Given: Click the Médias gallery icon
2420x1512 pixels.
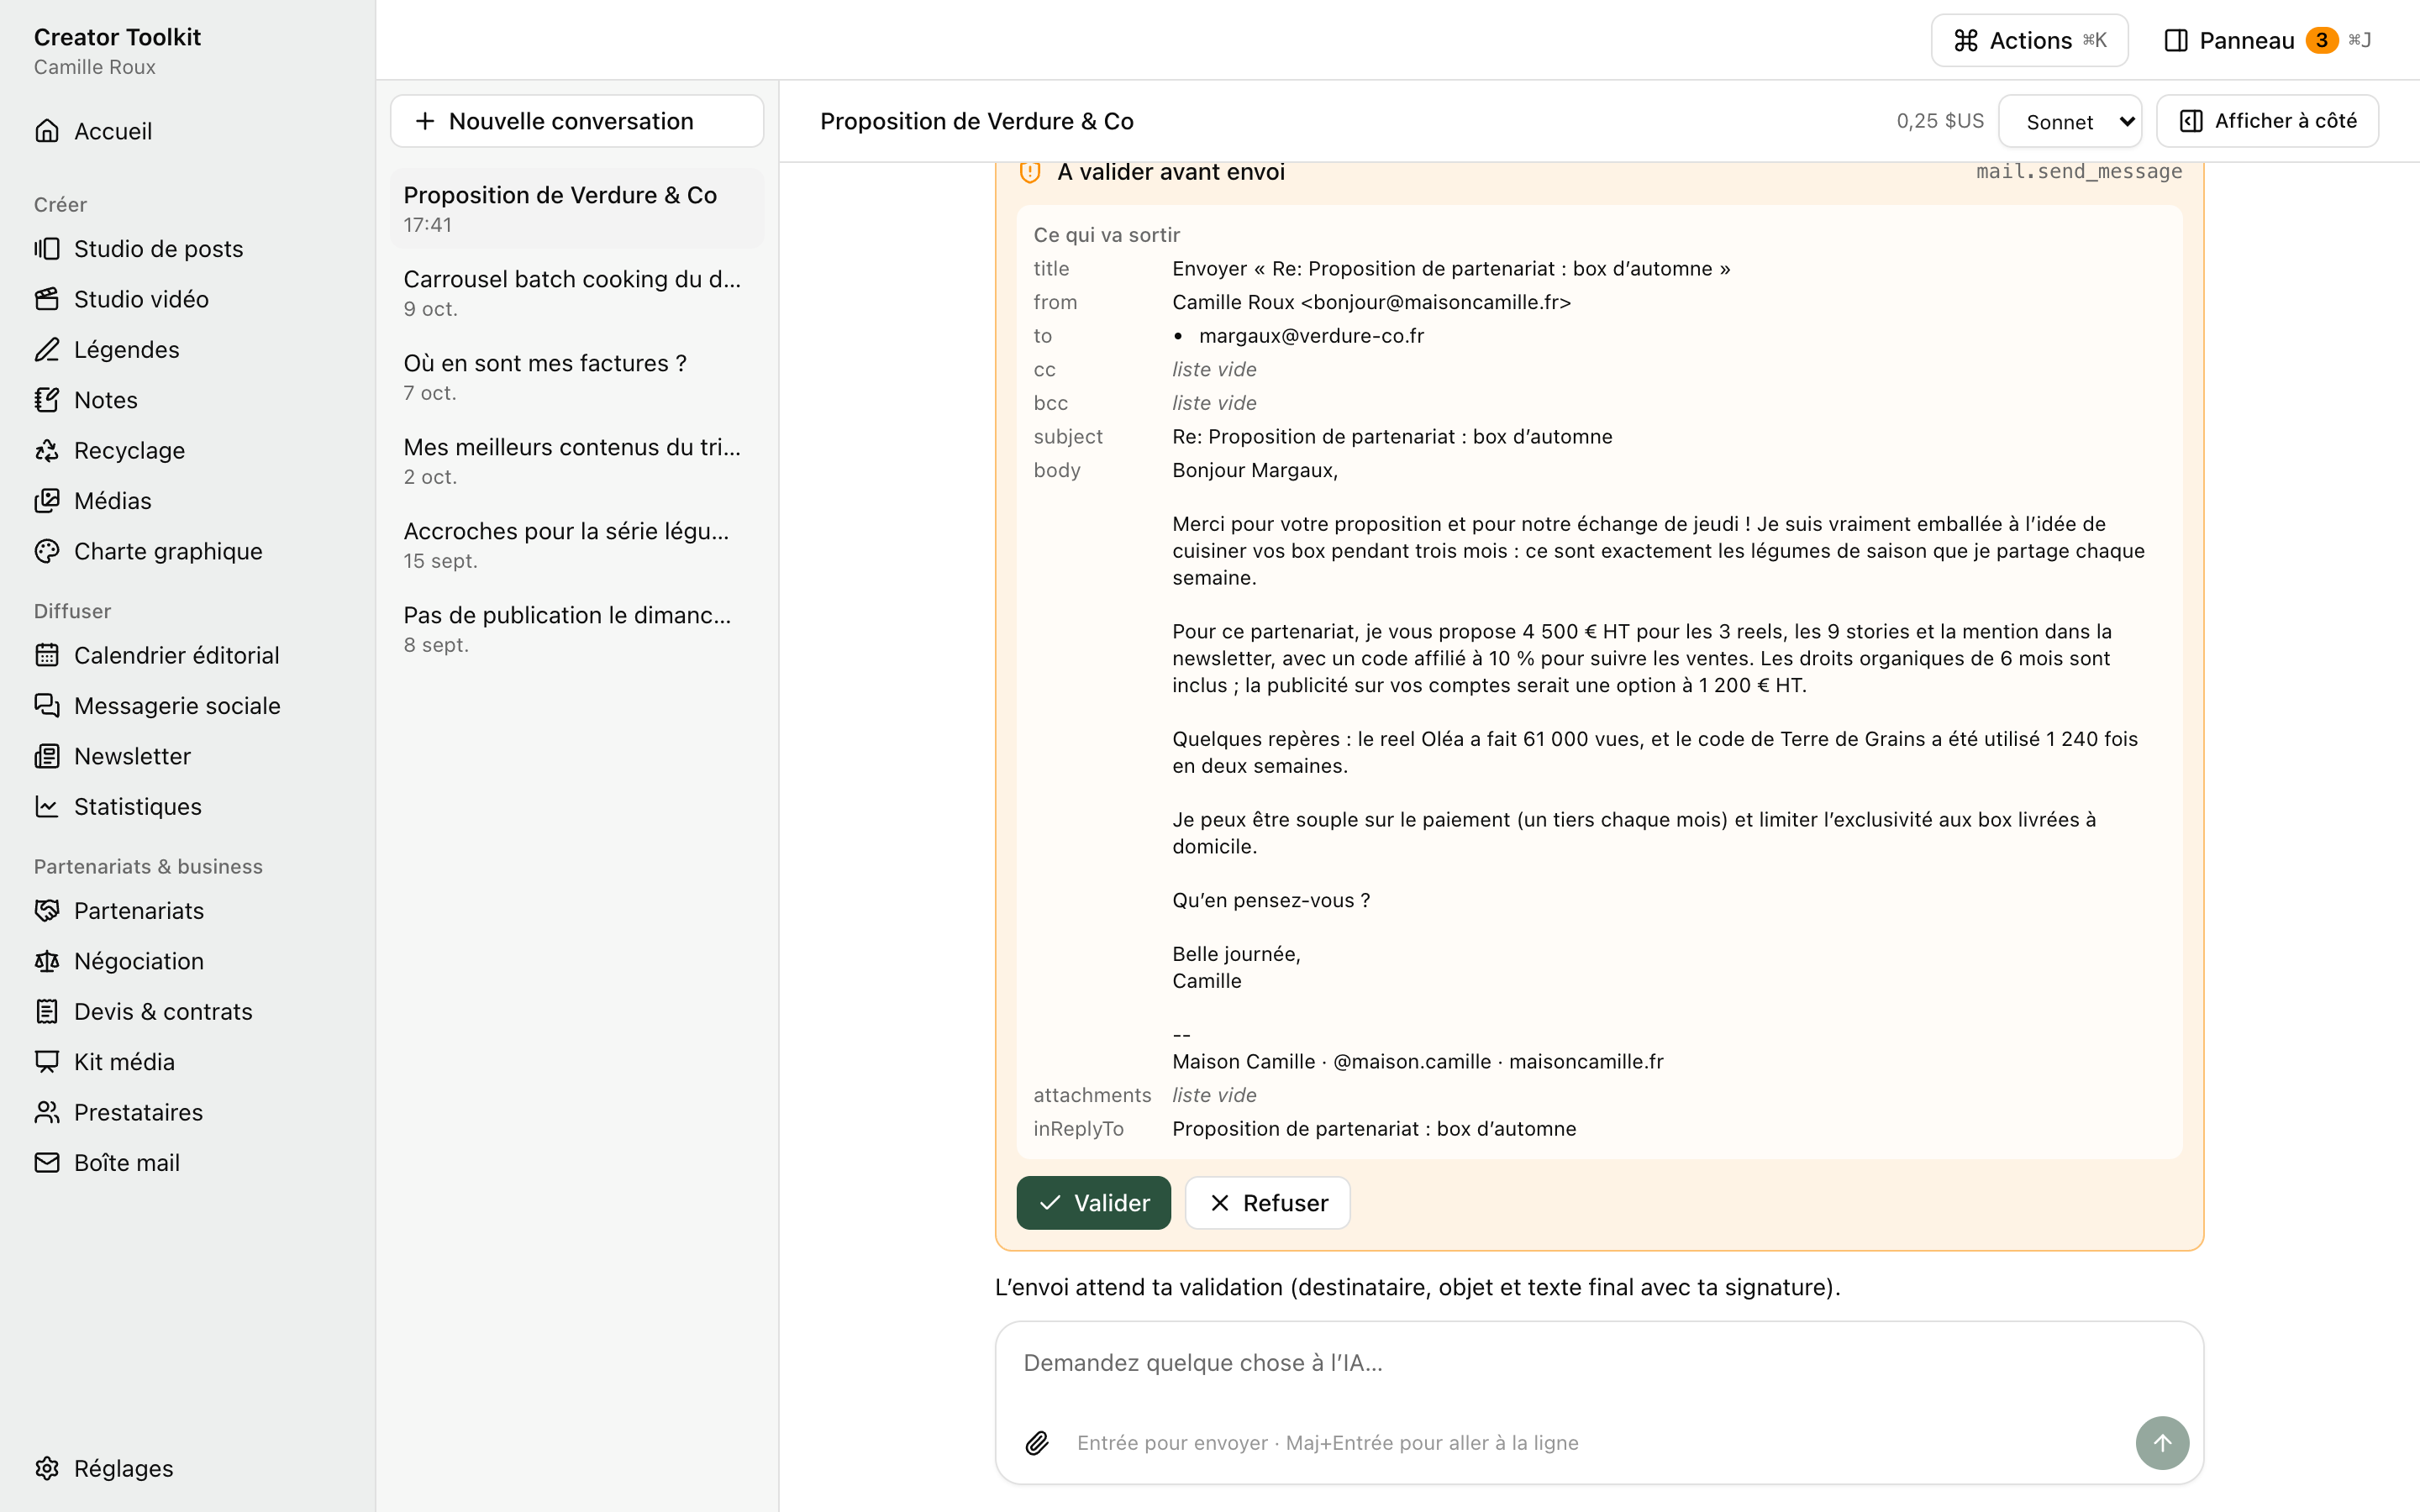Looking at the screenshot, I should pyautogui.click(x=47, y=500).
